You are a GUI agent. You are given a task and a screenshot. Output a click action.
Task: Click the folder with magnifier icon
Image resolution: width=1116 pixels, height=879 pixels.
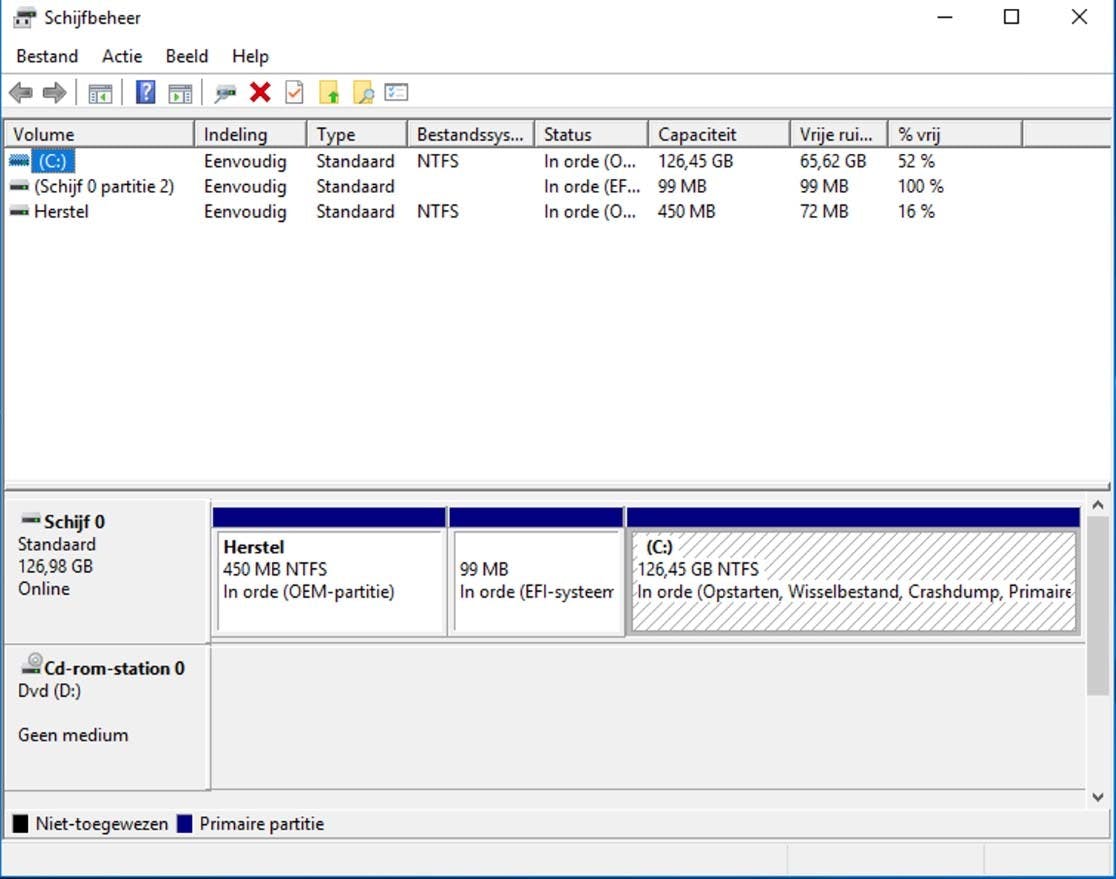(x=363, y=93)
